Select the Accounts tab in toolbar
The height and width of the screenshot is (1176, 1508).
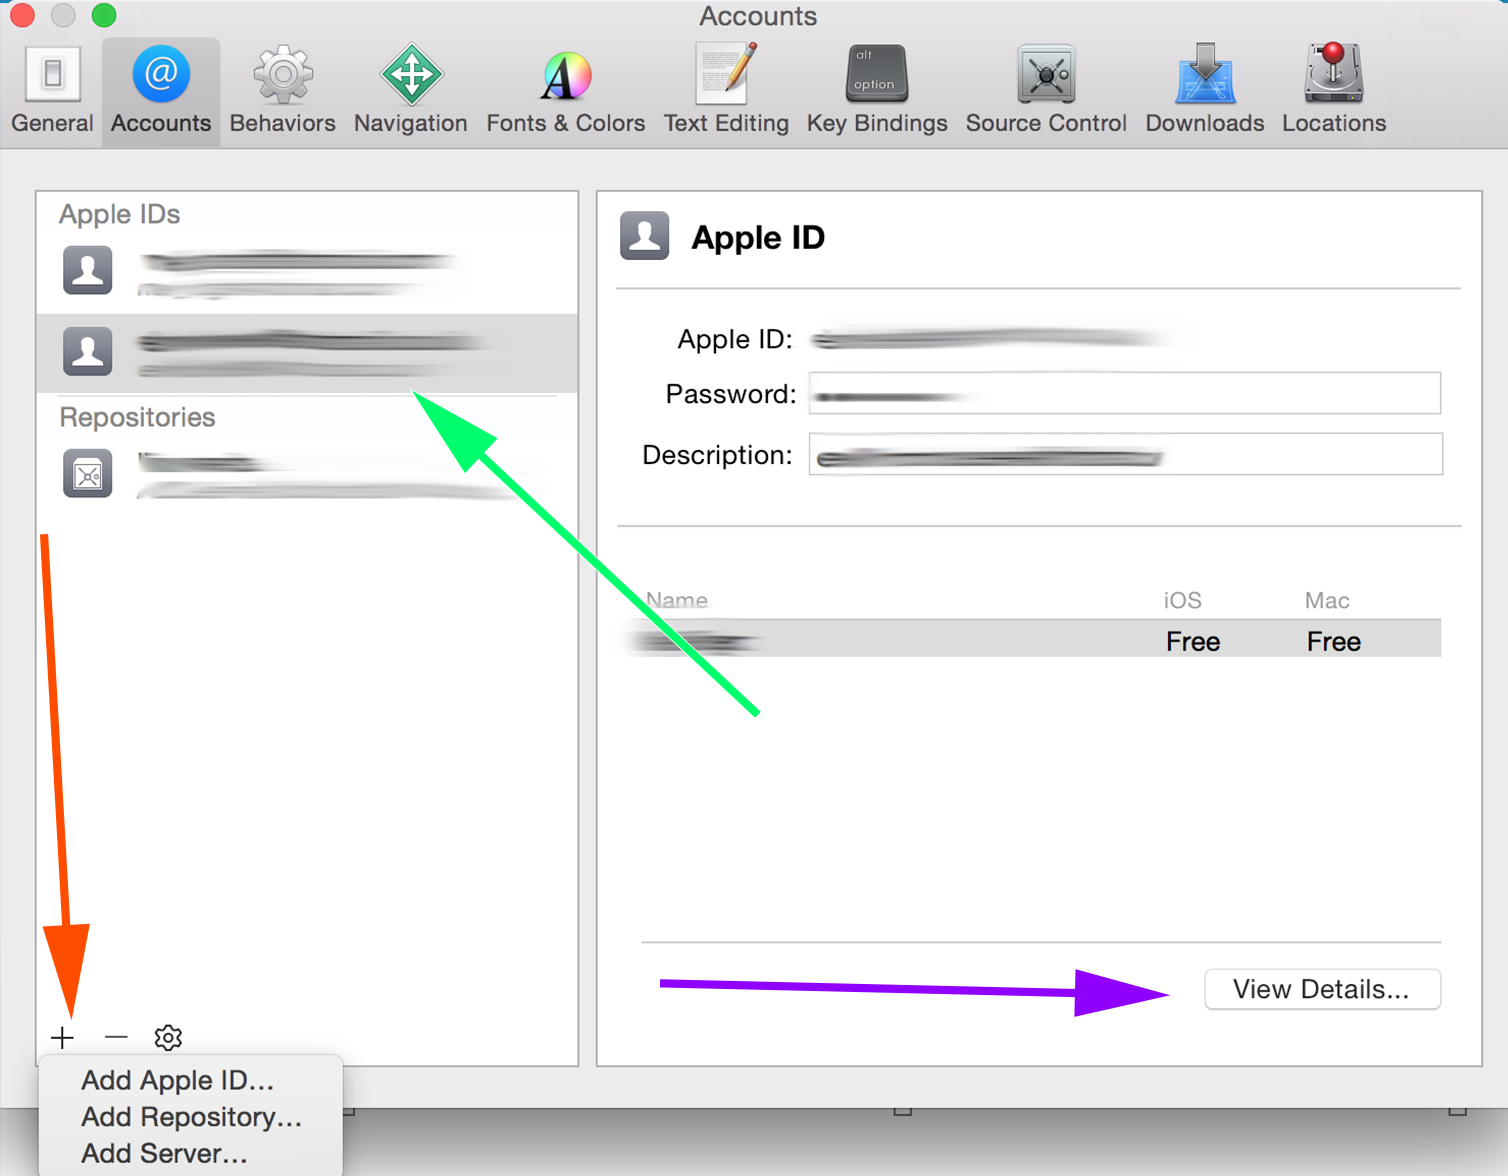point(161,90)
